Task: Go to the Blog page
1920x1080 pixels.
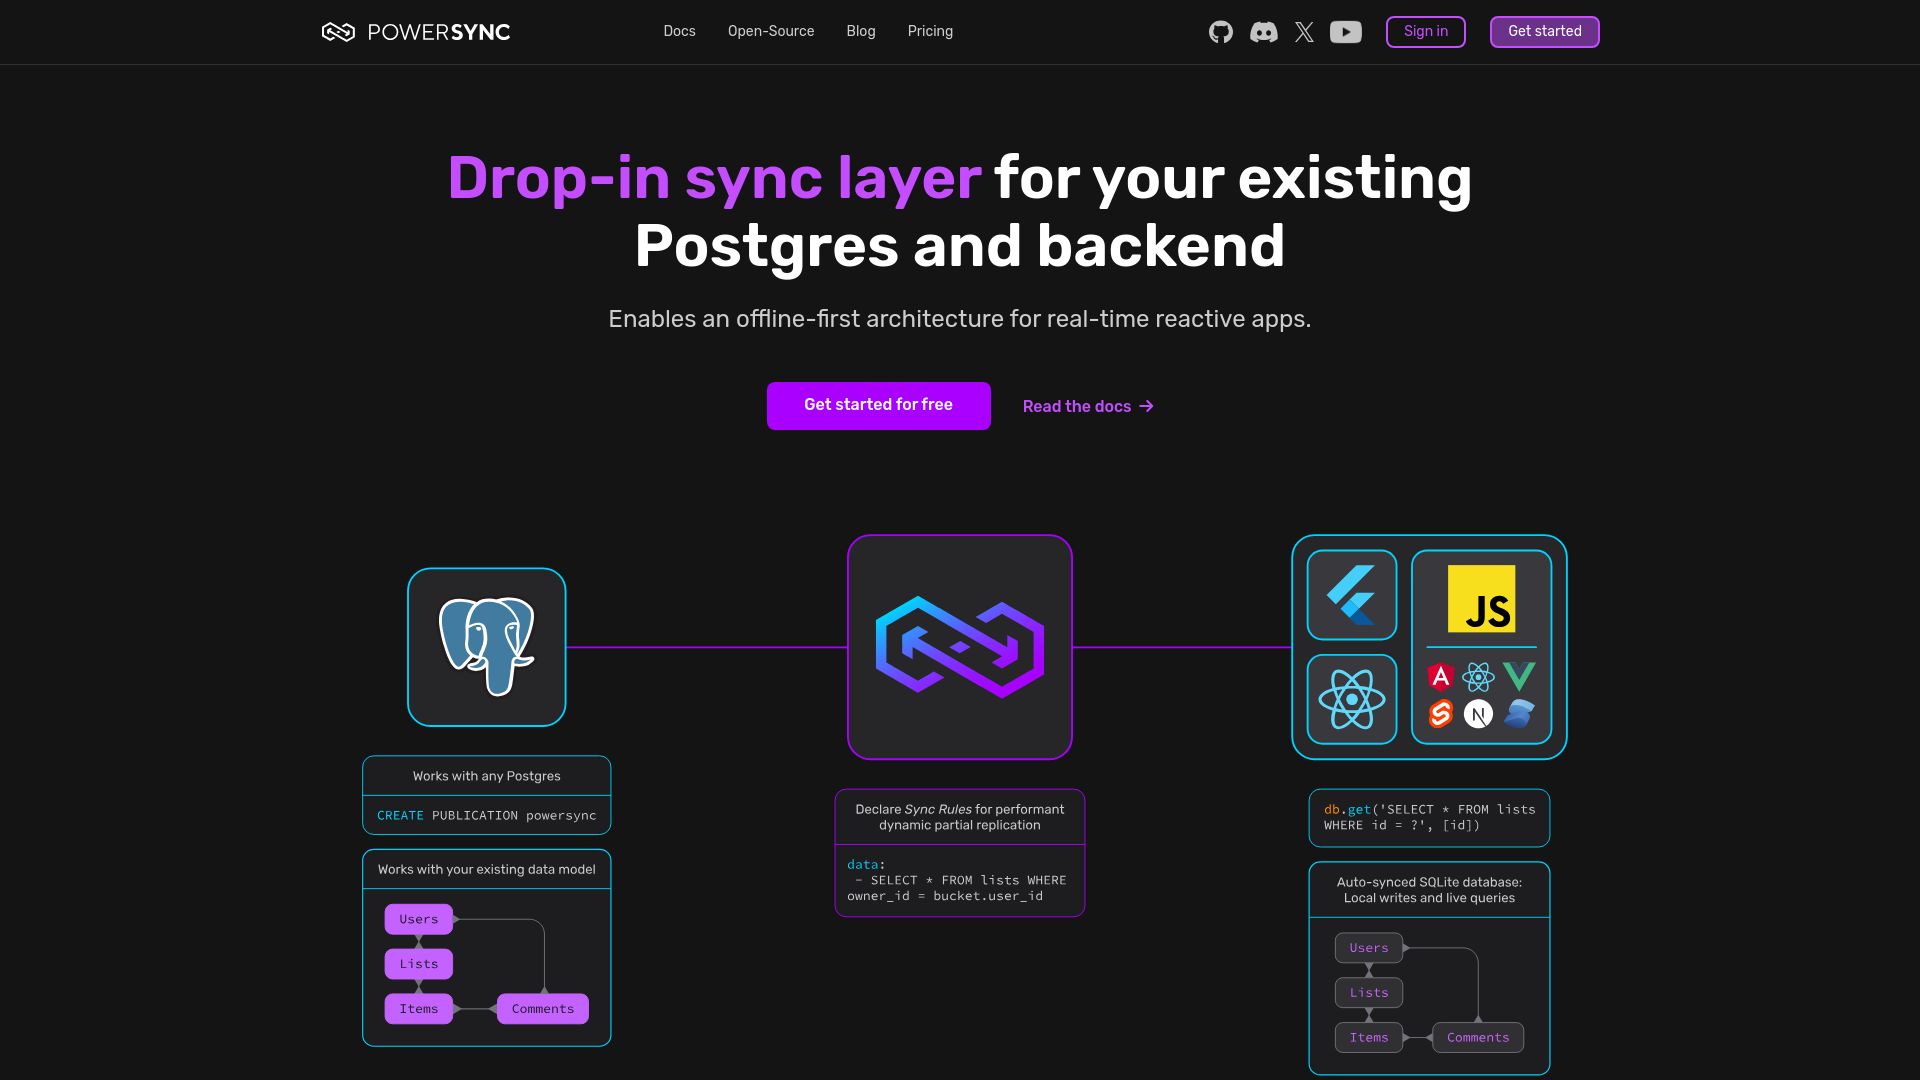Action: pos(861,31)
